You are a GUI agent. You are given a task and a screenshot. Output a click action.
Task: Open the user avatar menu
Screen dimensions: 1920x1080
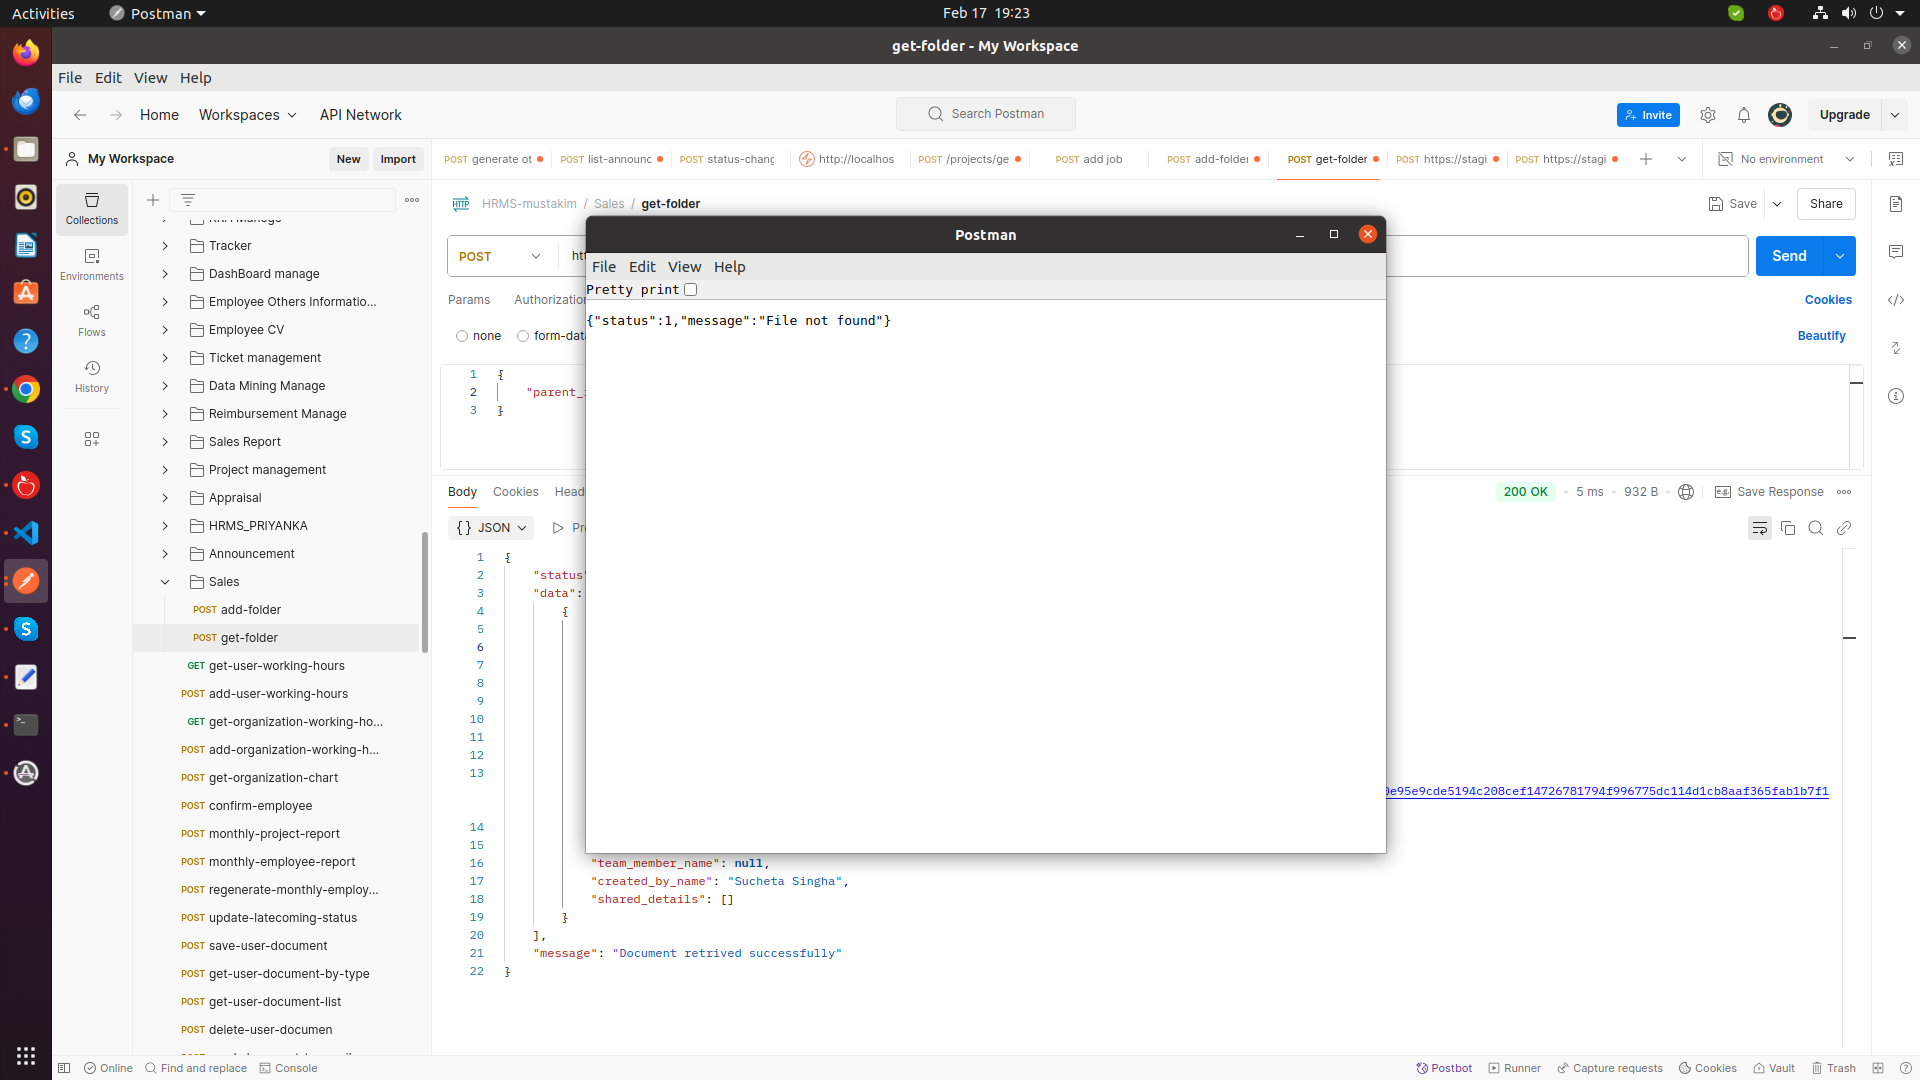(1780, 115)
